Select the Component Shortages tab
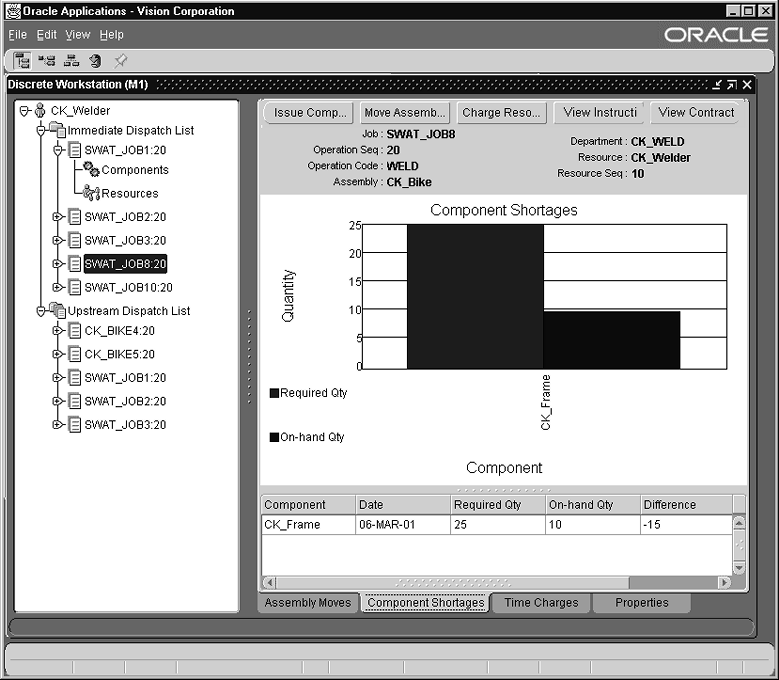779x680 pixels. coord(426,603)
